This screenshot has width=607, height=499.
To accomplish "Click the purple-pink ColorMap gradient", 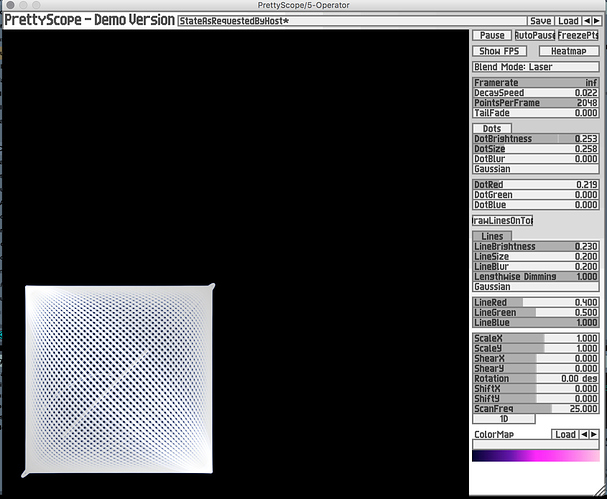I will coord(536,456).
